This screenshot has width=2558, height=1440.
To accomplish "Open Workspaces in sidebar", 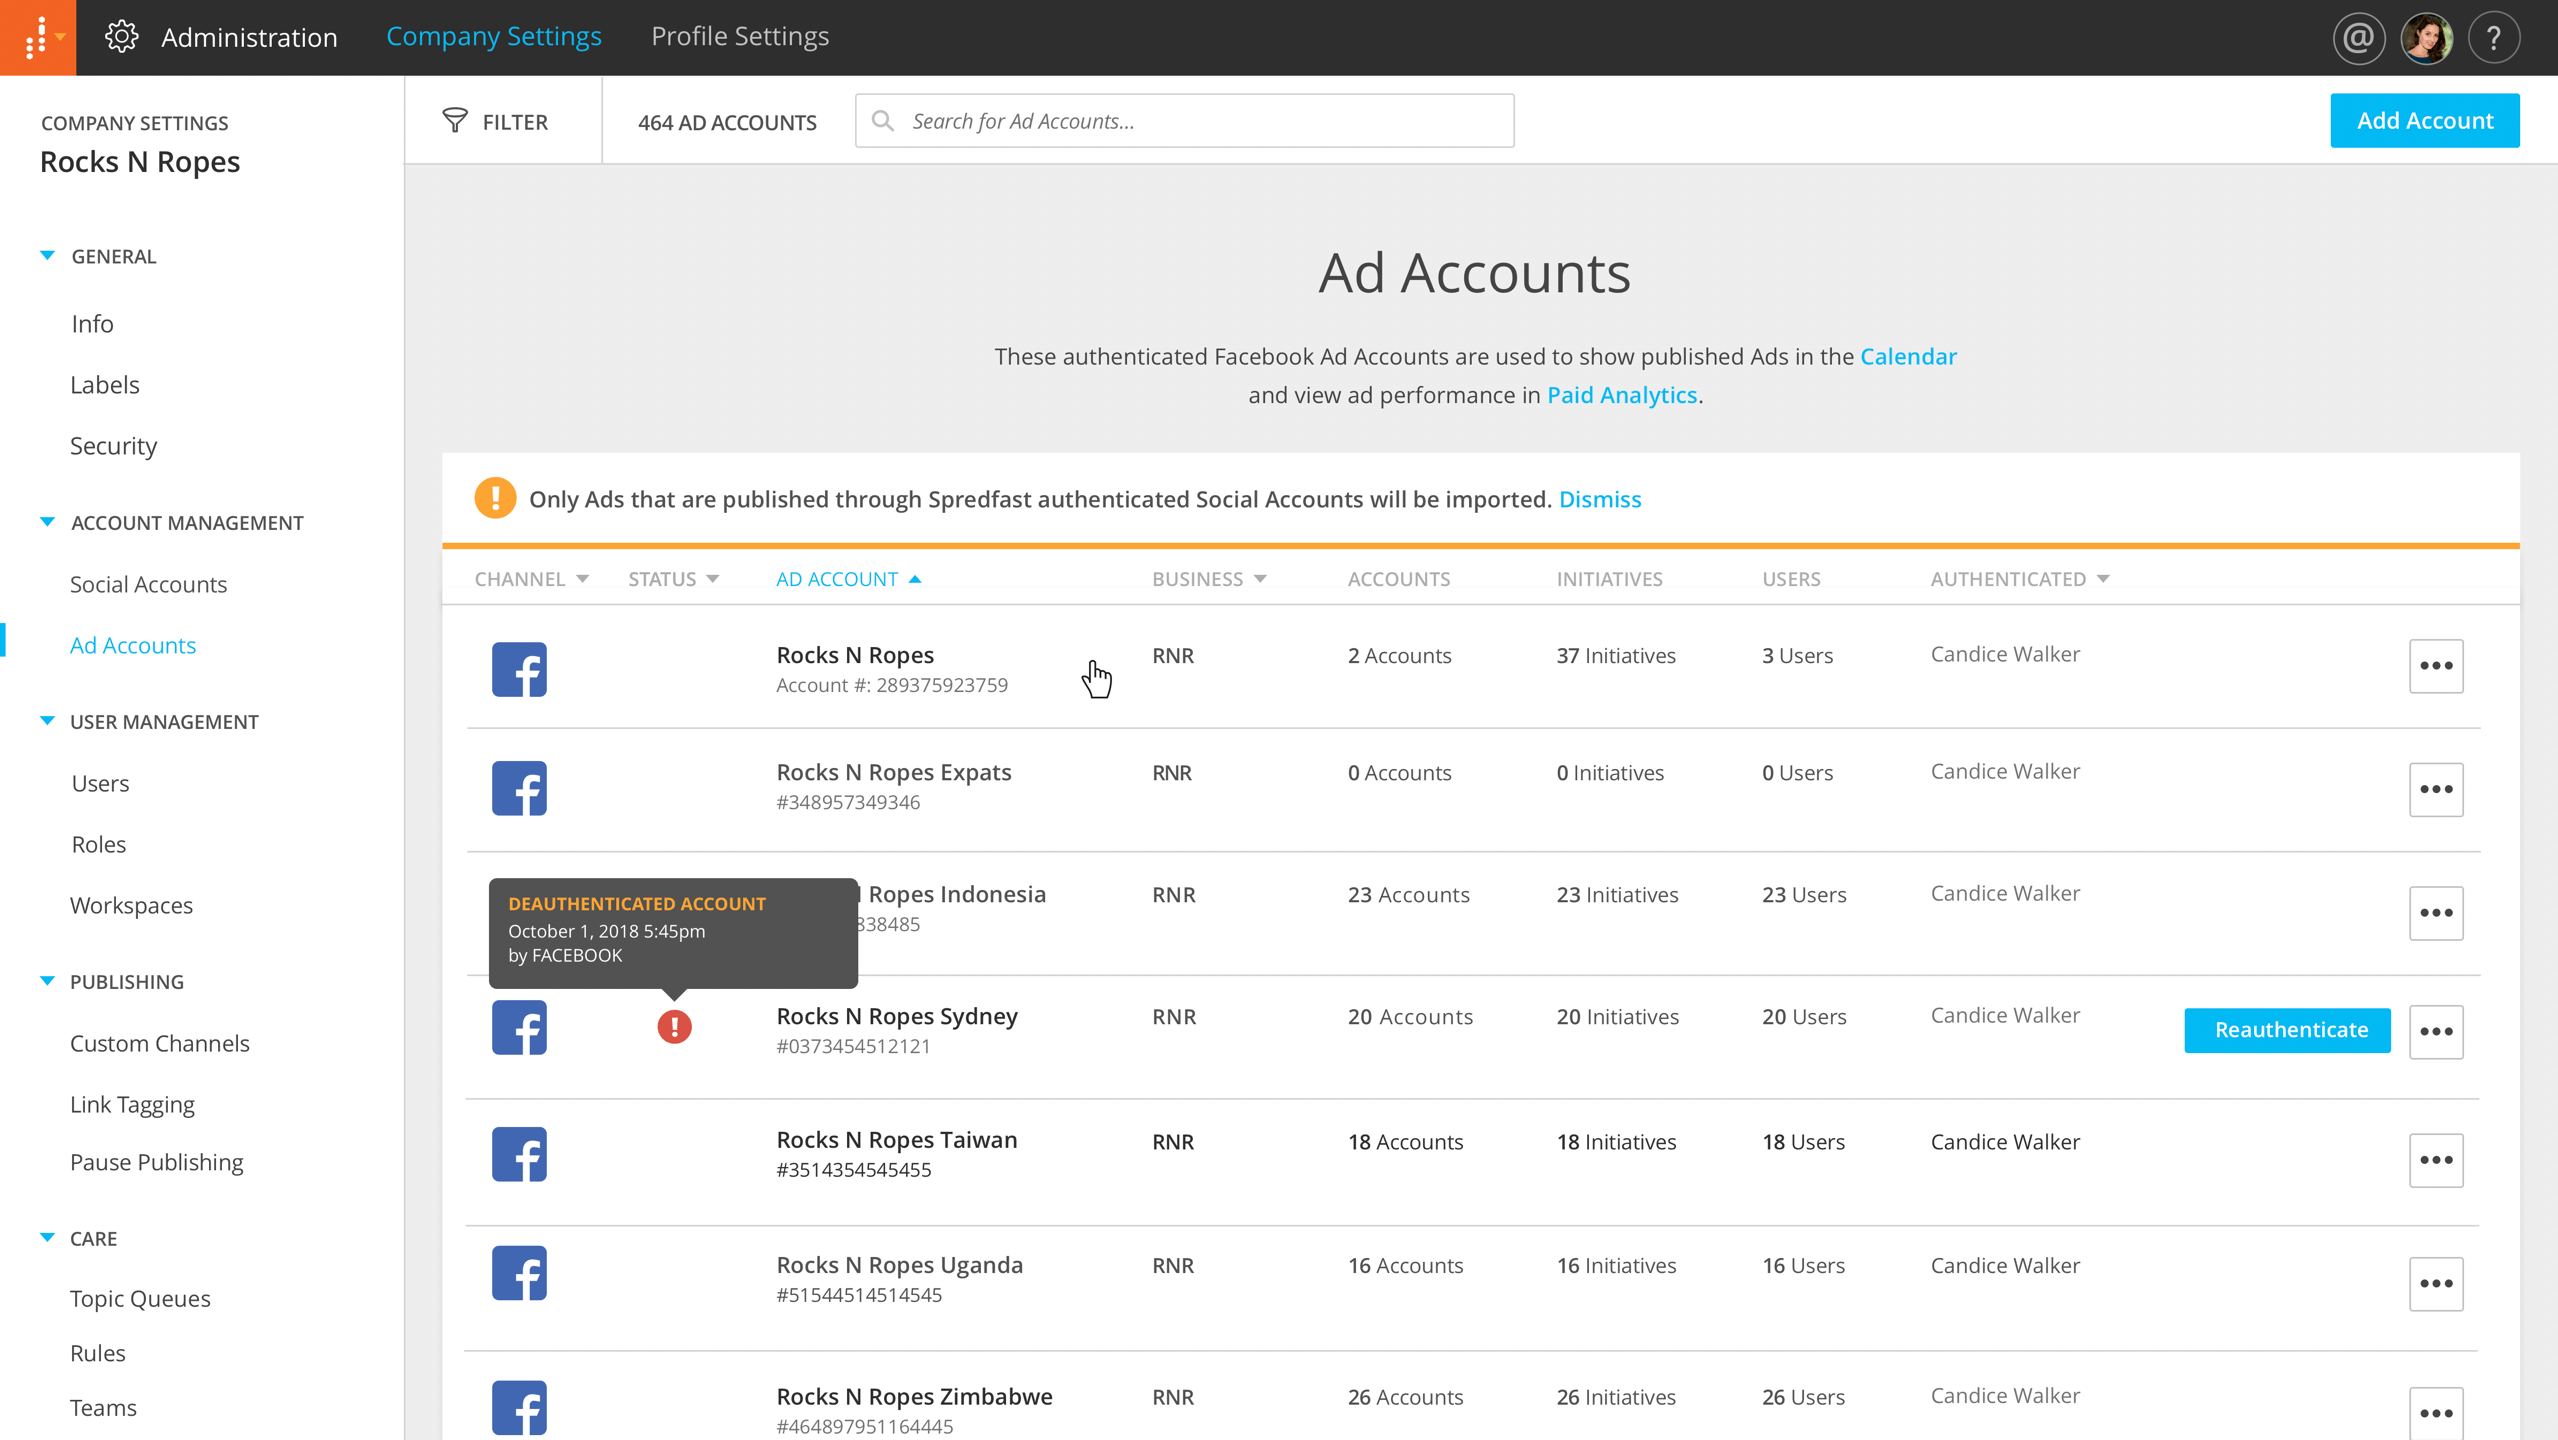I will (x=131, y=905).
